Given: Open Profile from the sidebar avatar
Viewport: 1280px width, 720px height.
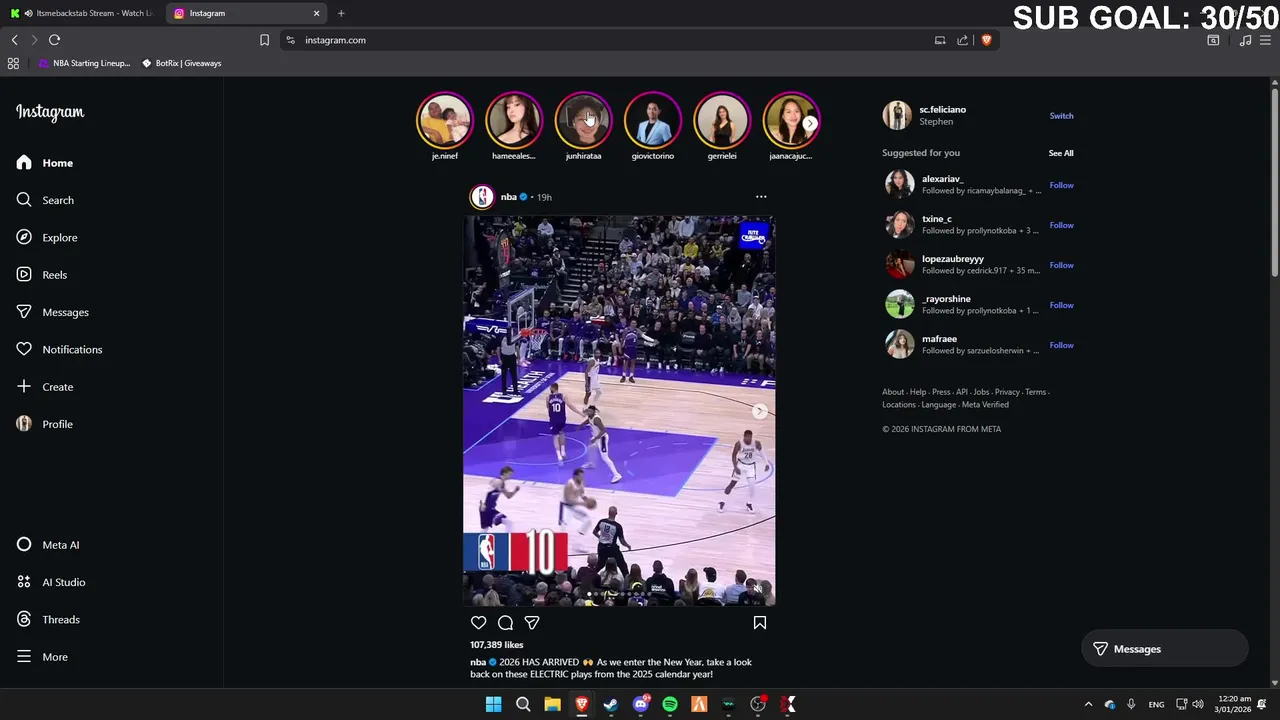Looking at the screenshot, I should pyautogui.click(x=24, y=424).
